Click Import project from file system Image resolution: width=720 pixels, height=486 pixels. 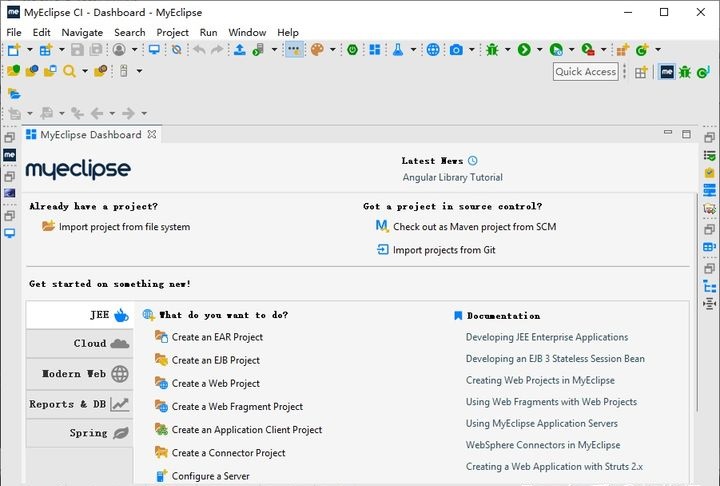click(124, 227)
